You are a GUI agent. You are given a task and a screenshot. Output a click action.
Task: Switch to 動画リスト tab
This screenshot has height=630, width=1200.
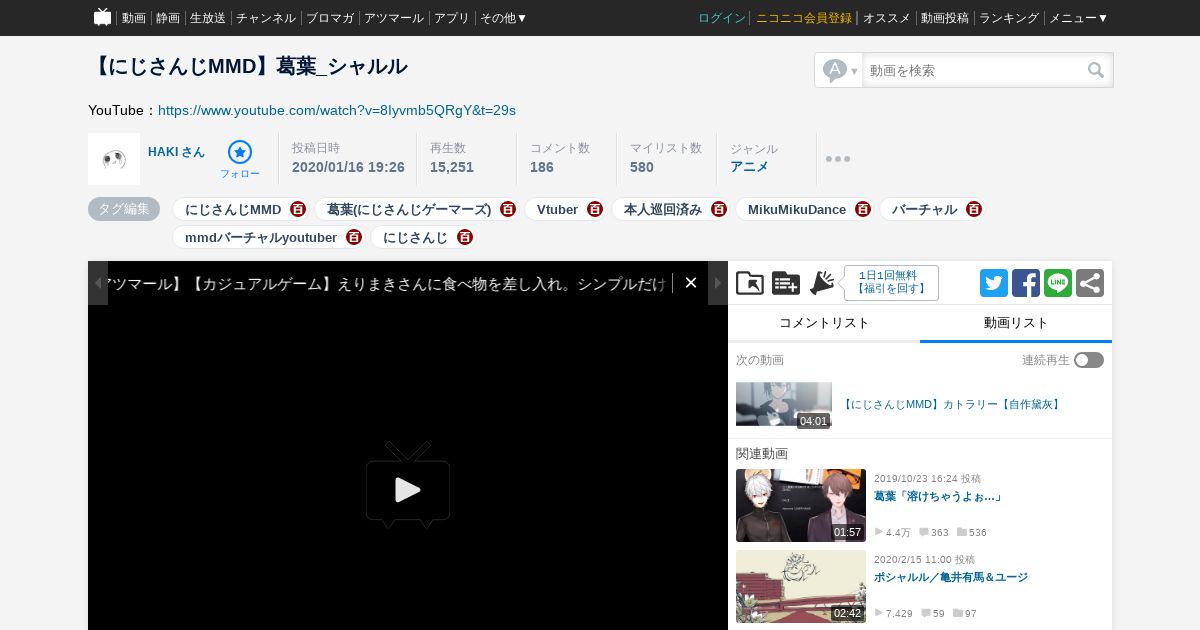[1016, 323]
